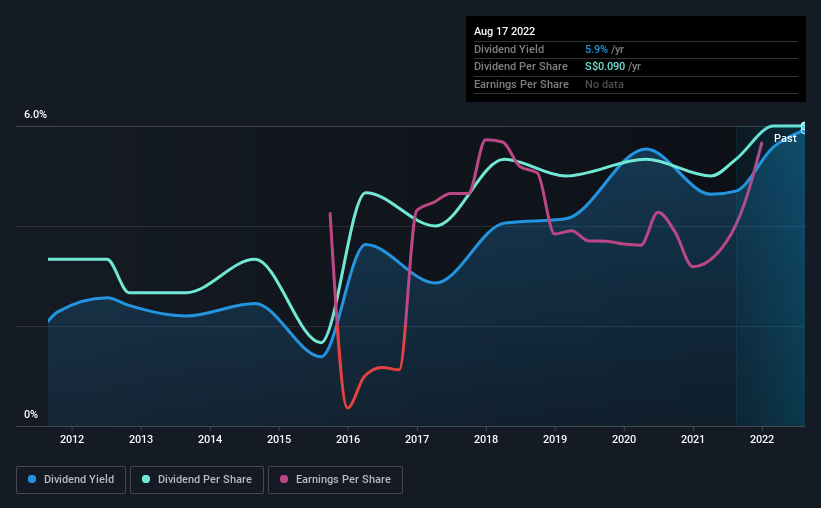
Task: Click the blue Dividend Yield legend dot
Action: pyautogui.click(x=32, y=479)
